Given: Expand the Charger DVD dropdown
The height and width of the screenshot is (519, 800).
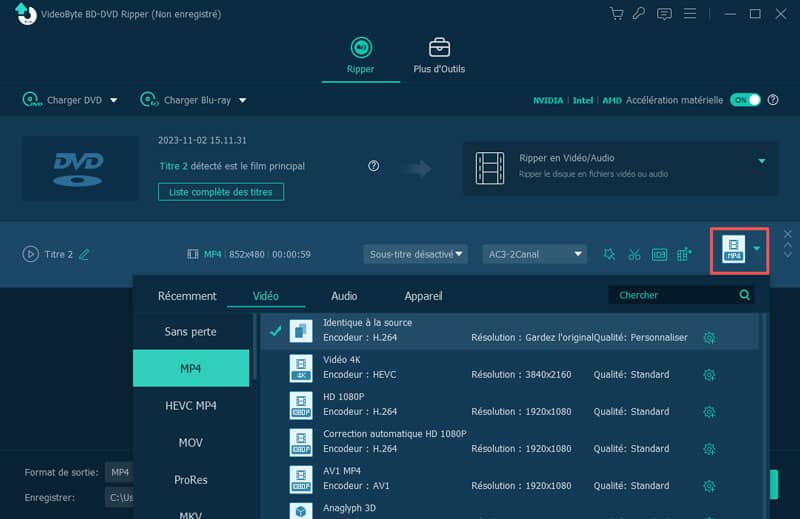Looking at the screenshot, I should click(113, 100).
